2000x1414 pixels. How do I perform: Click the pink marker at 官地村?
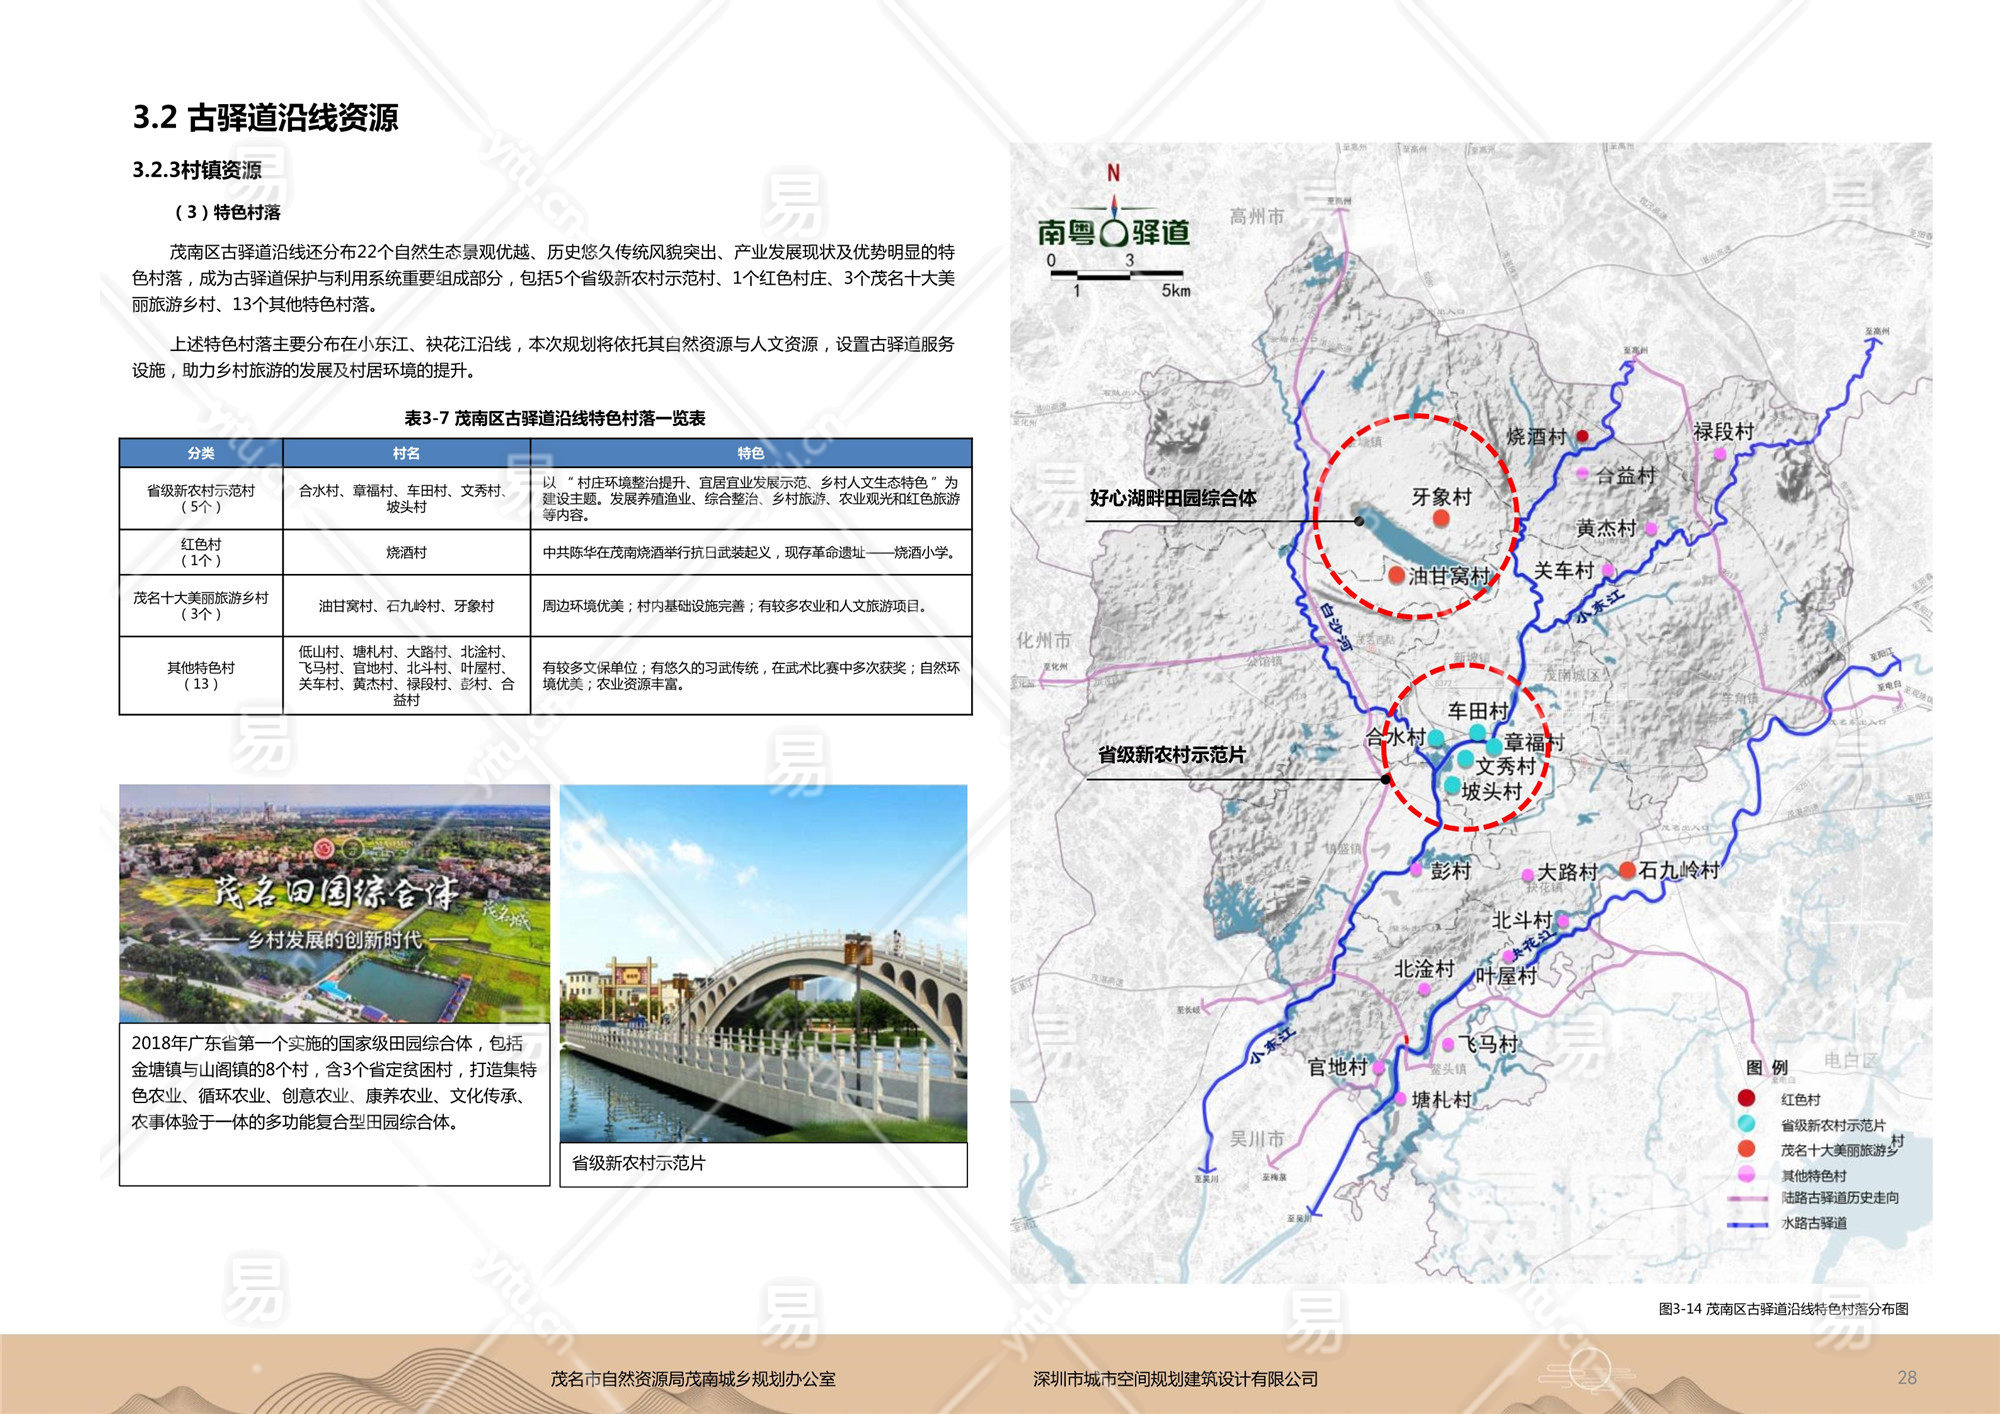tap(1378, 1067)
